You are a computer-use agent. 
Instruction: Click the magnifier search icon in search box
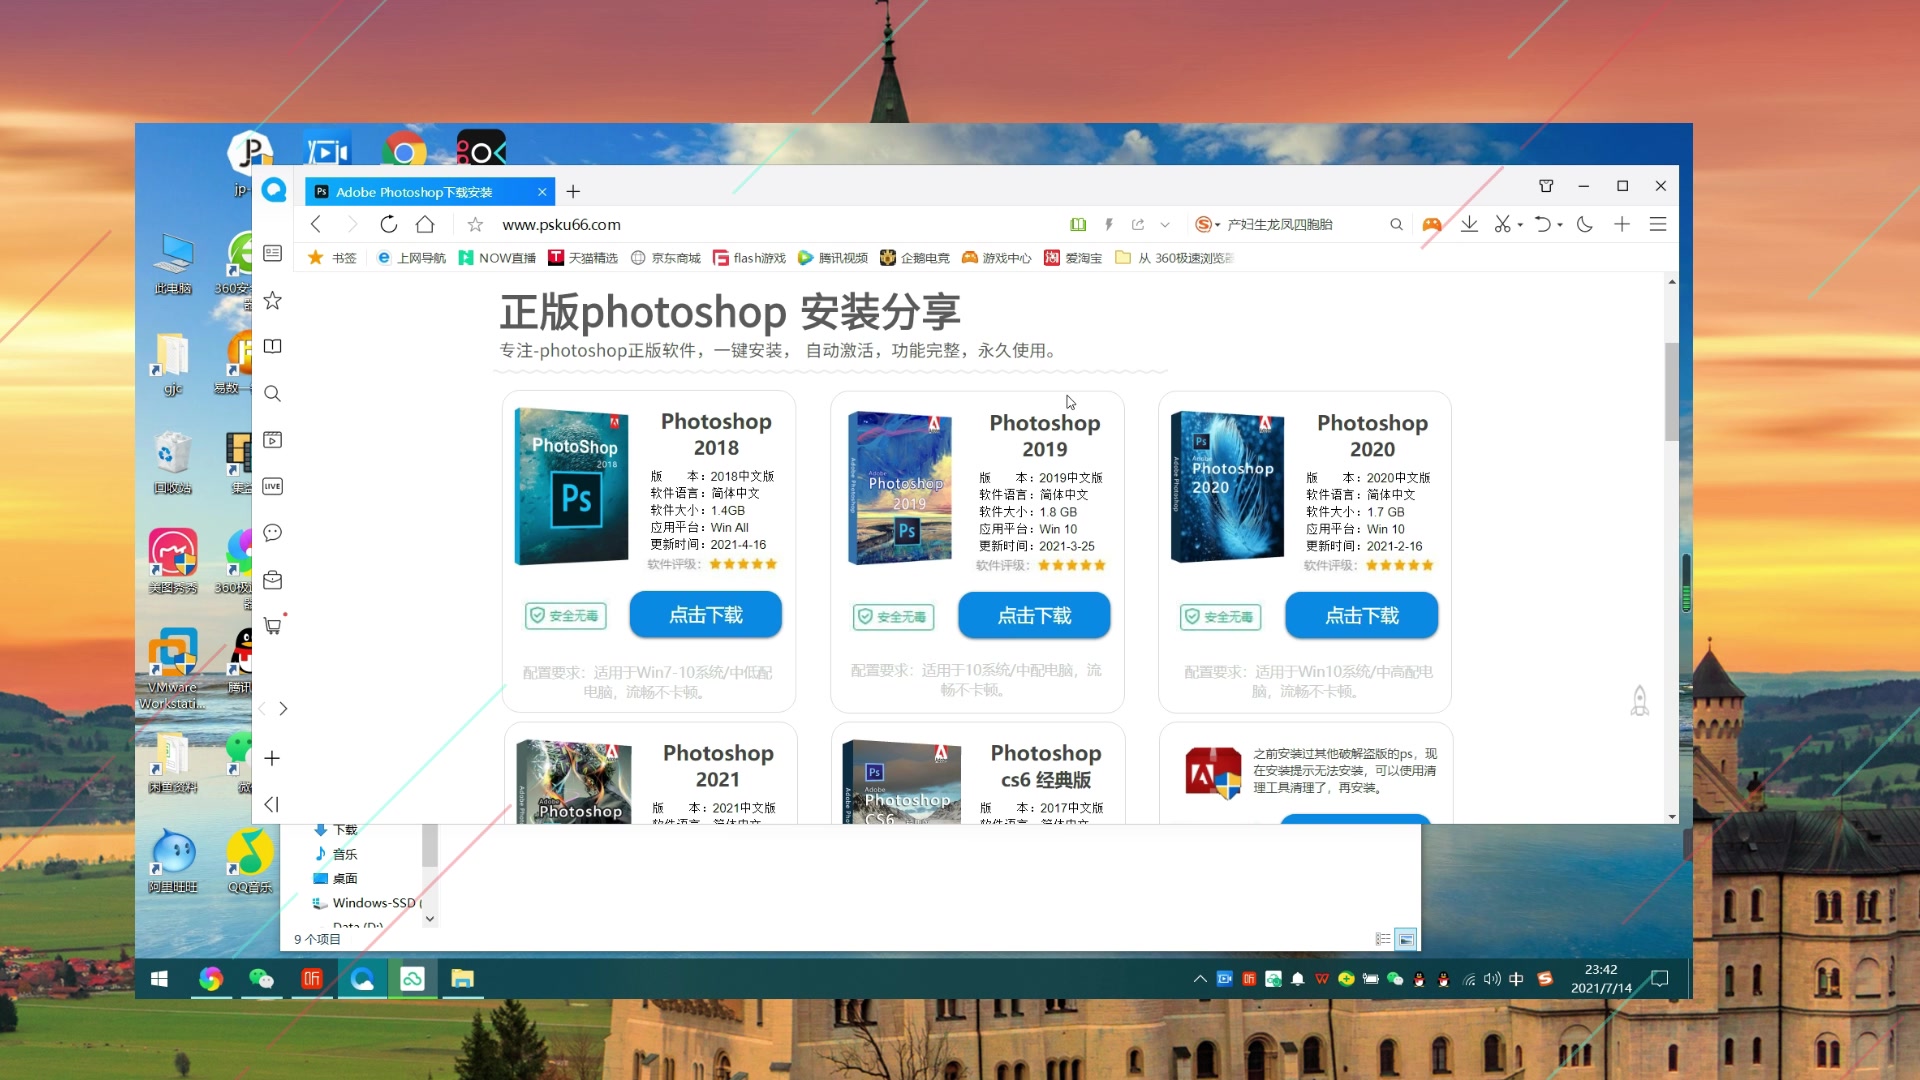[1396, 224]
